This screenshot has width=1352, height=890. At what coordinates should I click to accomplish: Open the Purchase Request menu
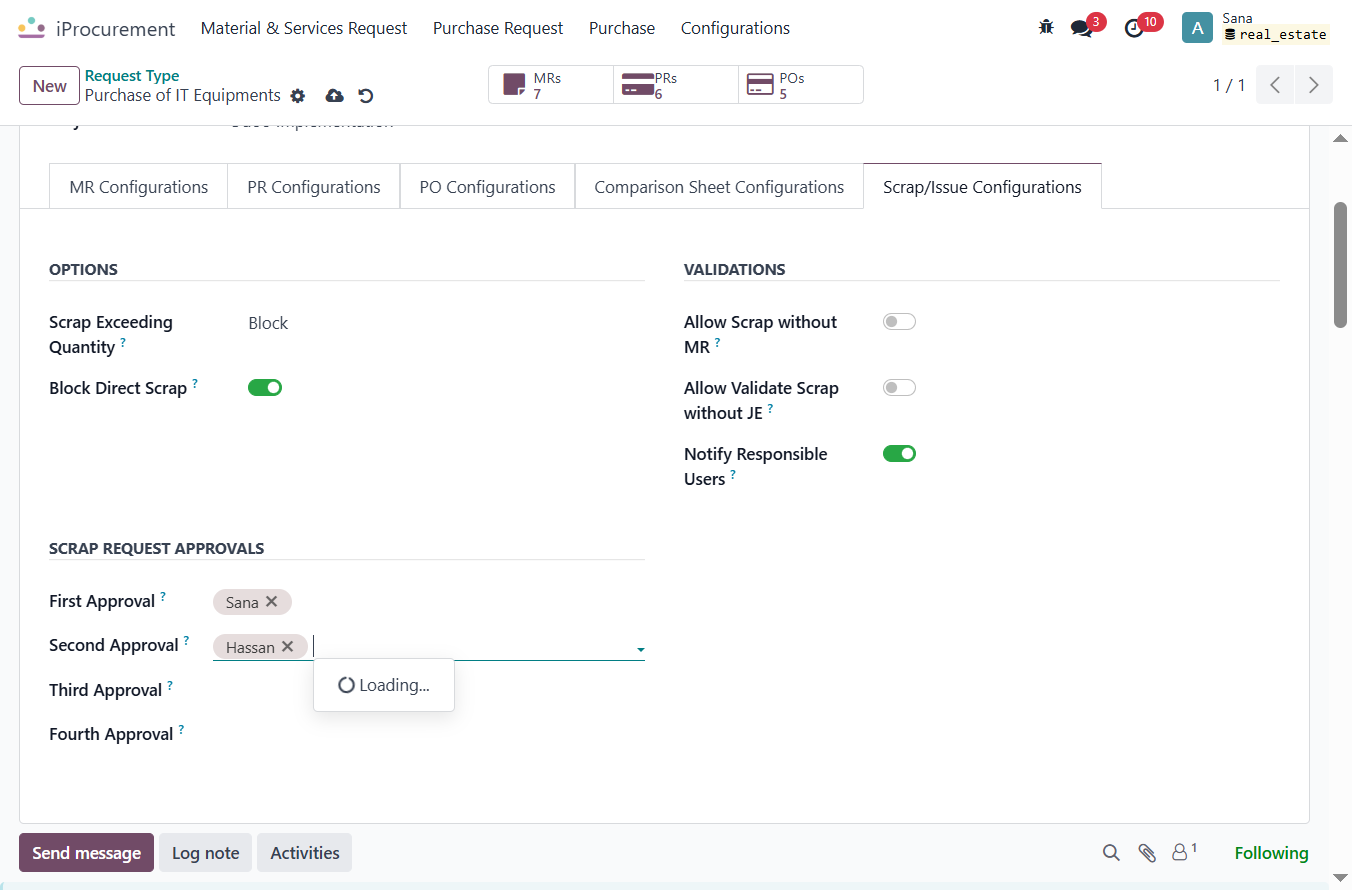coord(498,28)
